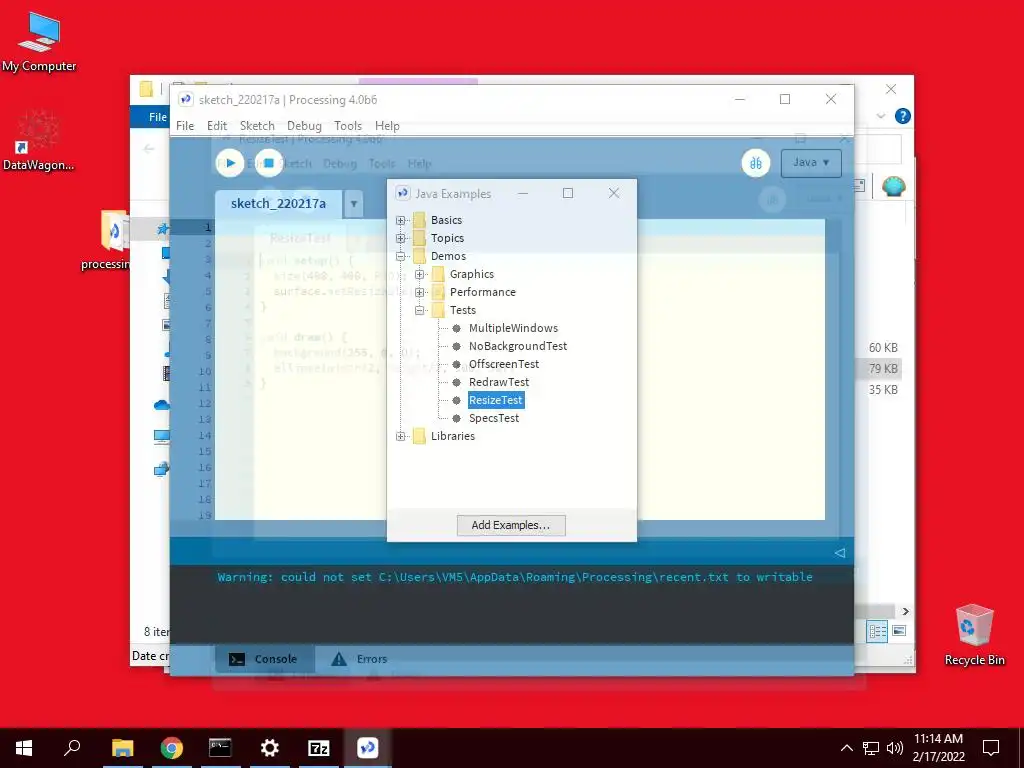Select the SpecsTest example

pos(494,418)
